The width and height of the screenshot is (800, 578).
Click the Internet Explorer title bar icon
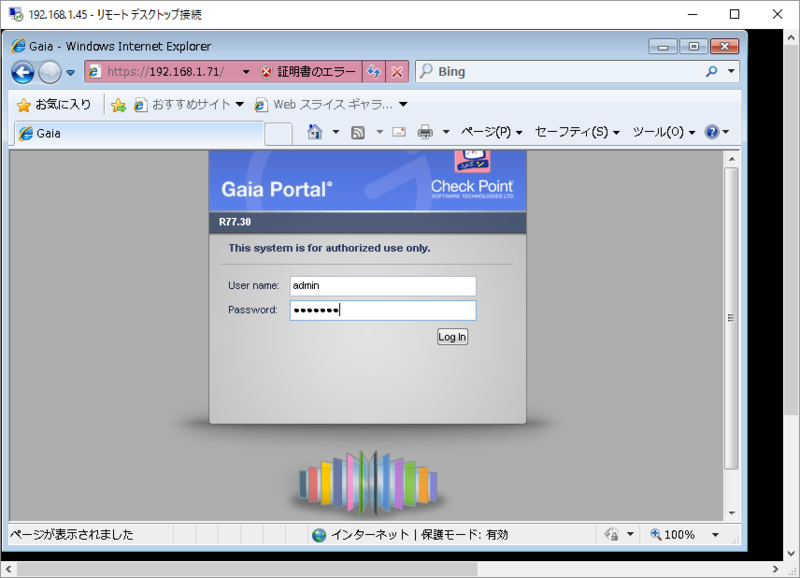(x=18, y=46)
